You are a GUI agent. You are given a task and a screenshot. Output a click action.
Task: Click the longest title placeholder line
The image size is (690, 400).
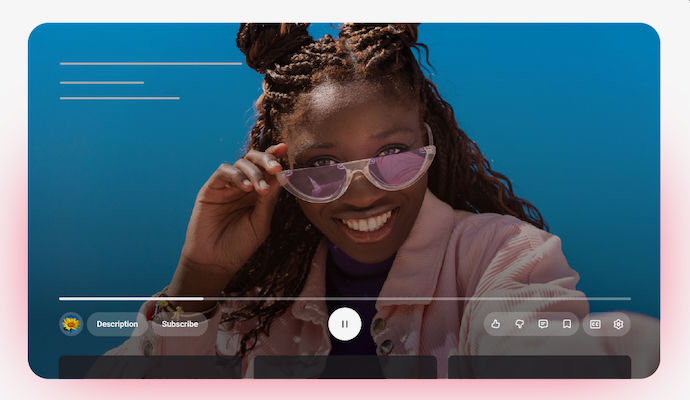150,63
